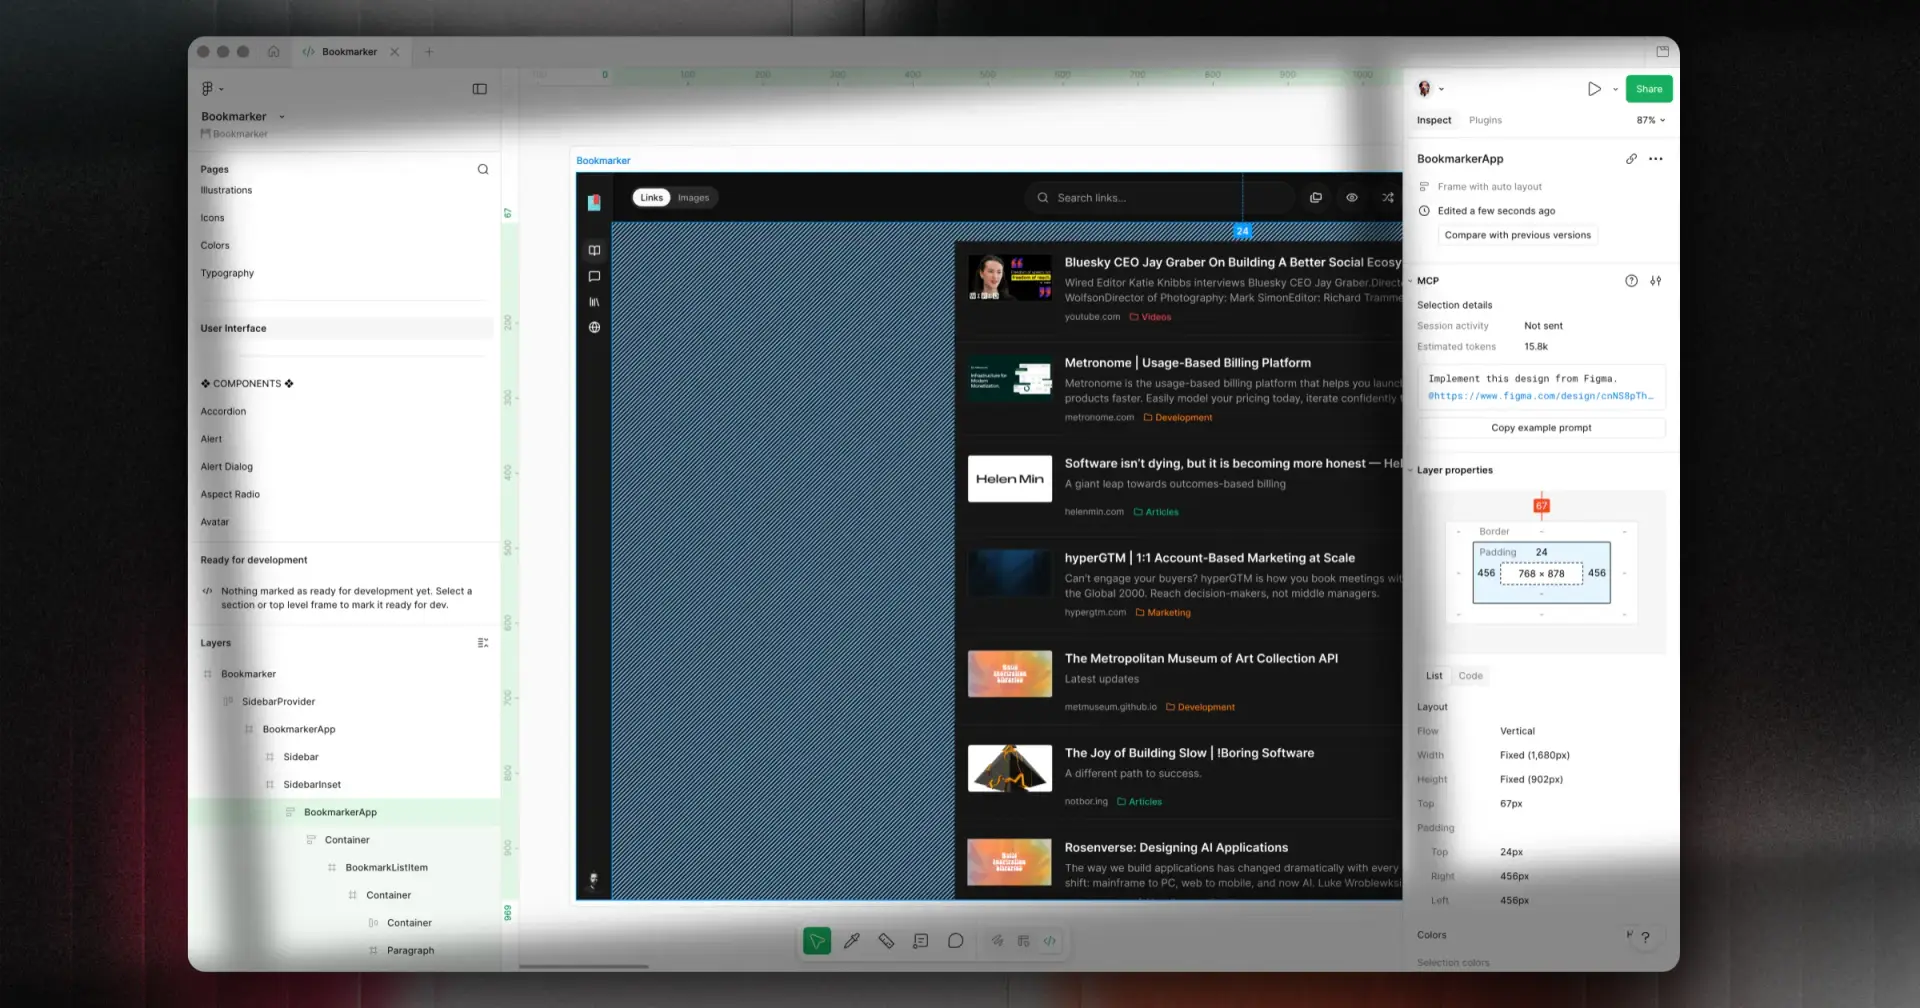Viewport: 1920px width, 1008px height.
Task: Click the MCP help question mark icon
Action: pos(1631,281)
